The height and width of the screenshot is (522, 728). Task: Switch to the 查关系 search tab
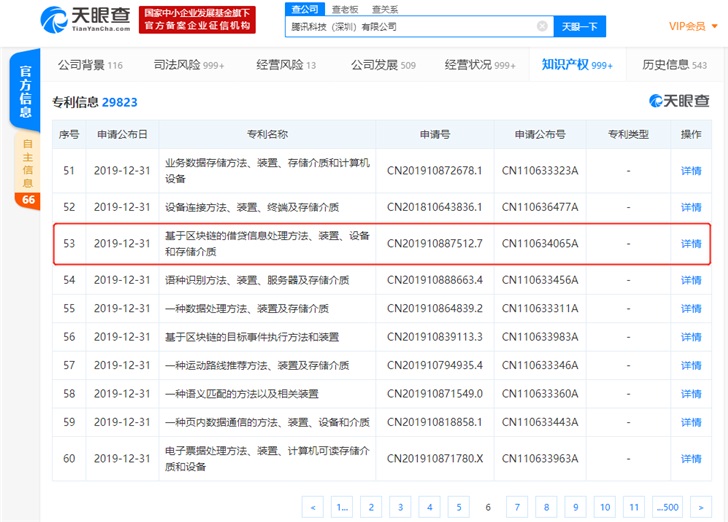pyautogui.click(x=385, y=8)
